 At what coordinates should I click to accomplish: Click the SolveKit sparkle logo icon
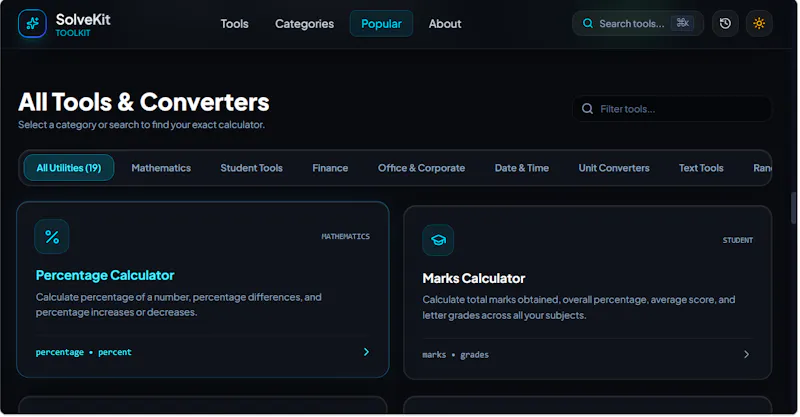coord(32,23)
